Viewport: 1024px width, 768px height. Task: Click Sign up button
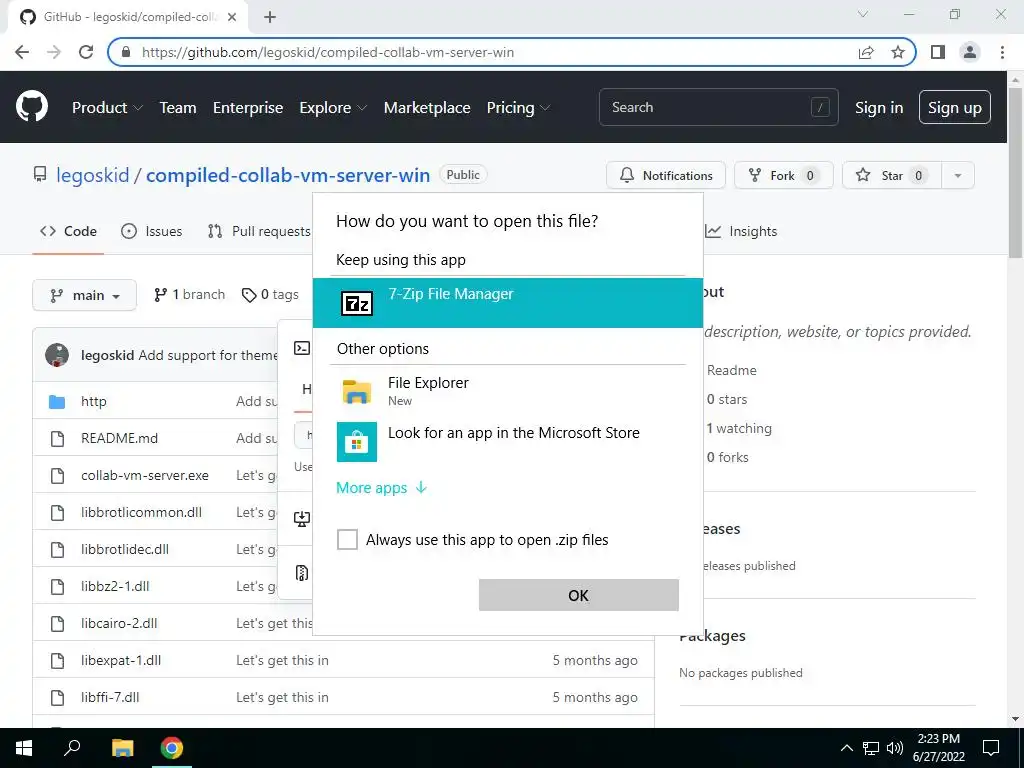coord(955,107)
